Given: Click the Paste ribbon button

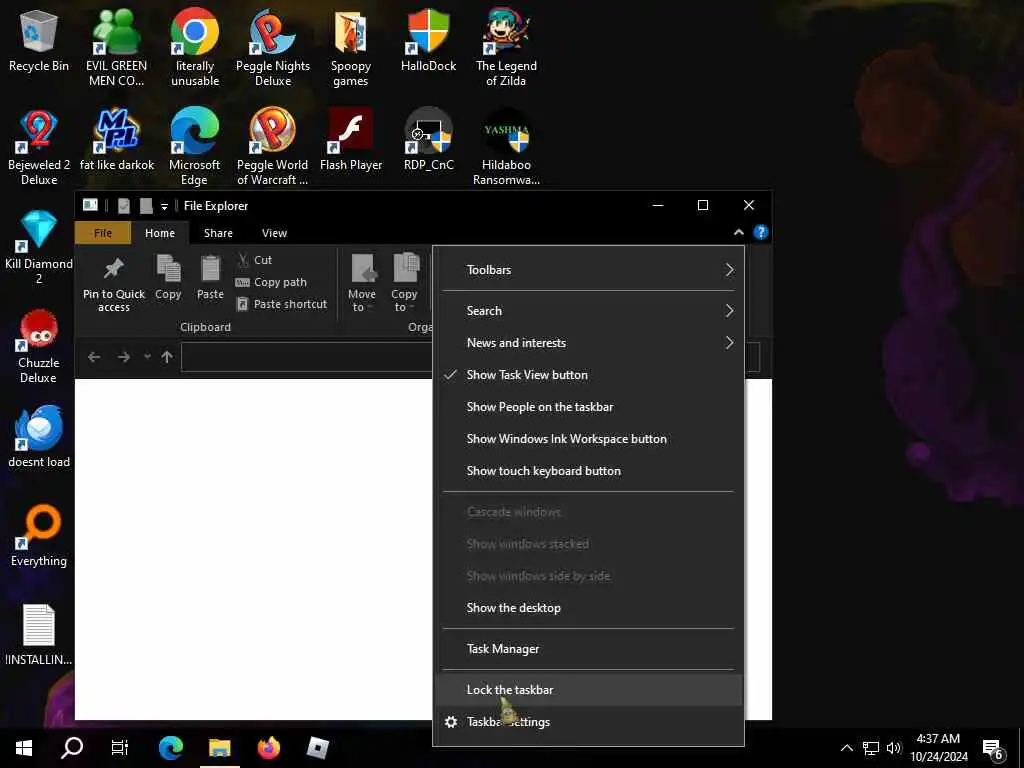Looking at the screenshot, I should point(210,278).
